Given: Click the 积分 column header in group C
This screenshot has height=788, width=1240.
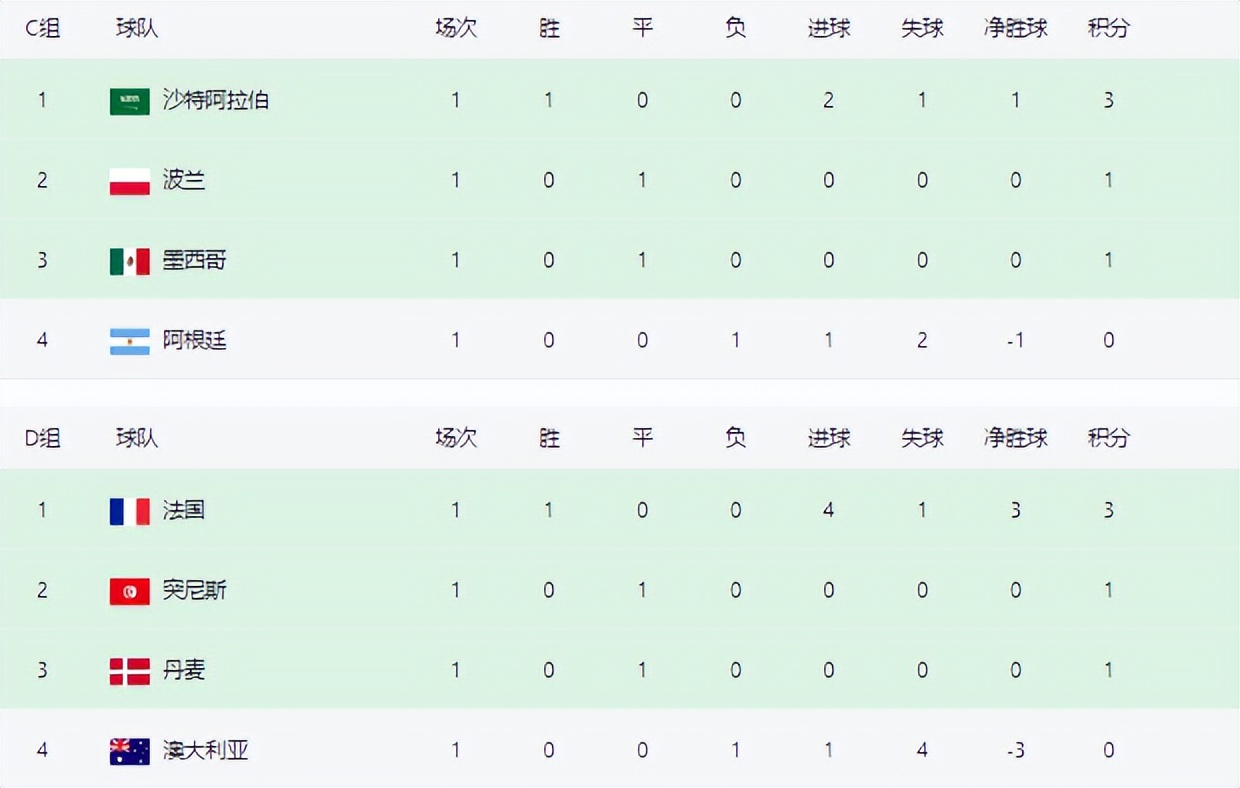Looking at the screenshot, I should (1108, 28).
